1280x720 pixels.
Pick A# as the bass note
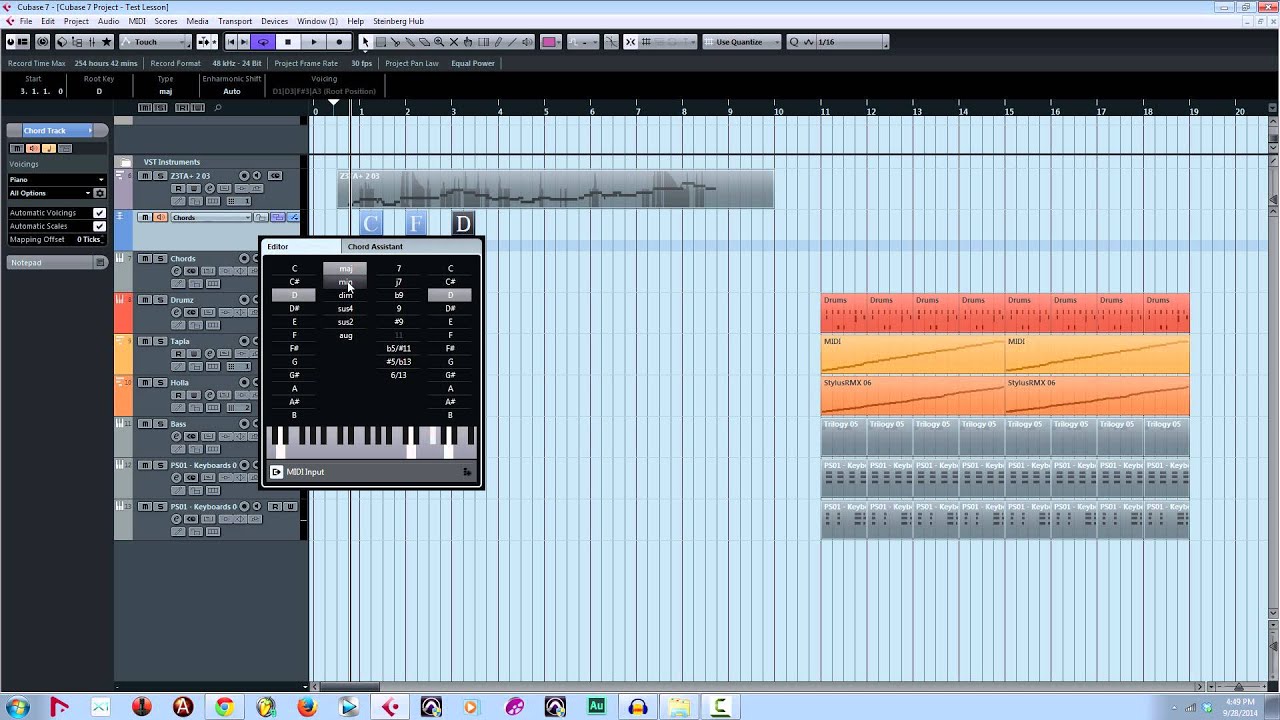click(450, 402)
